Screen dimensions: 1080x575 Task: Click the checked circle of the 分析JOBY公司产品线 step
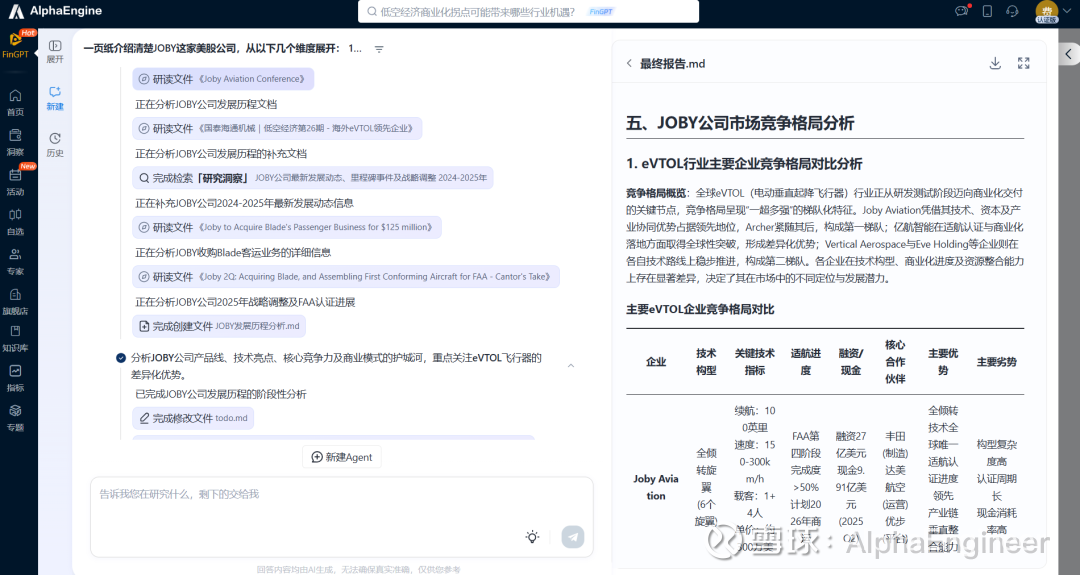pyautogui.click(x=121, y=357)
